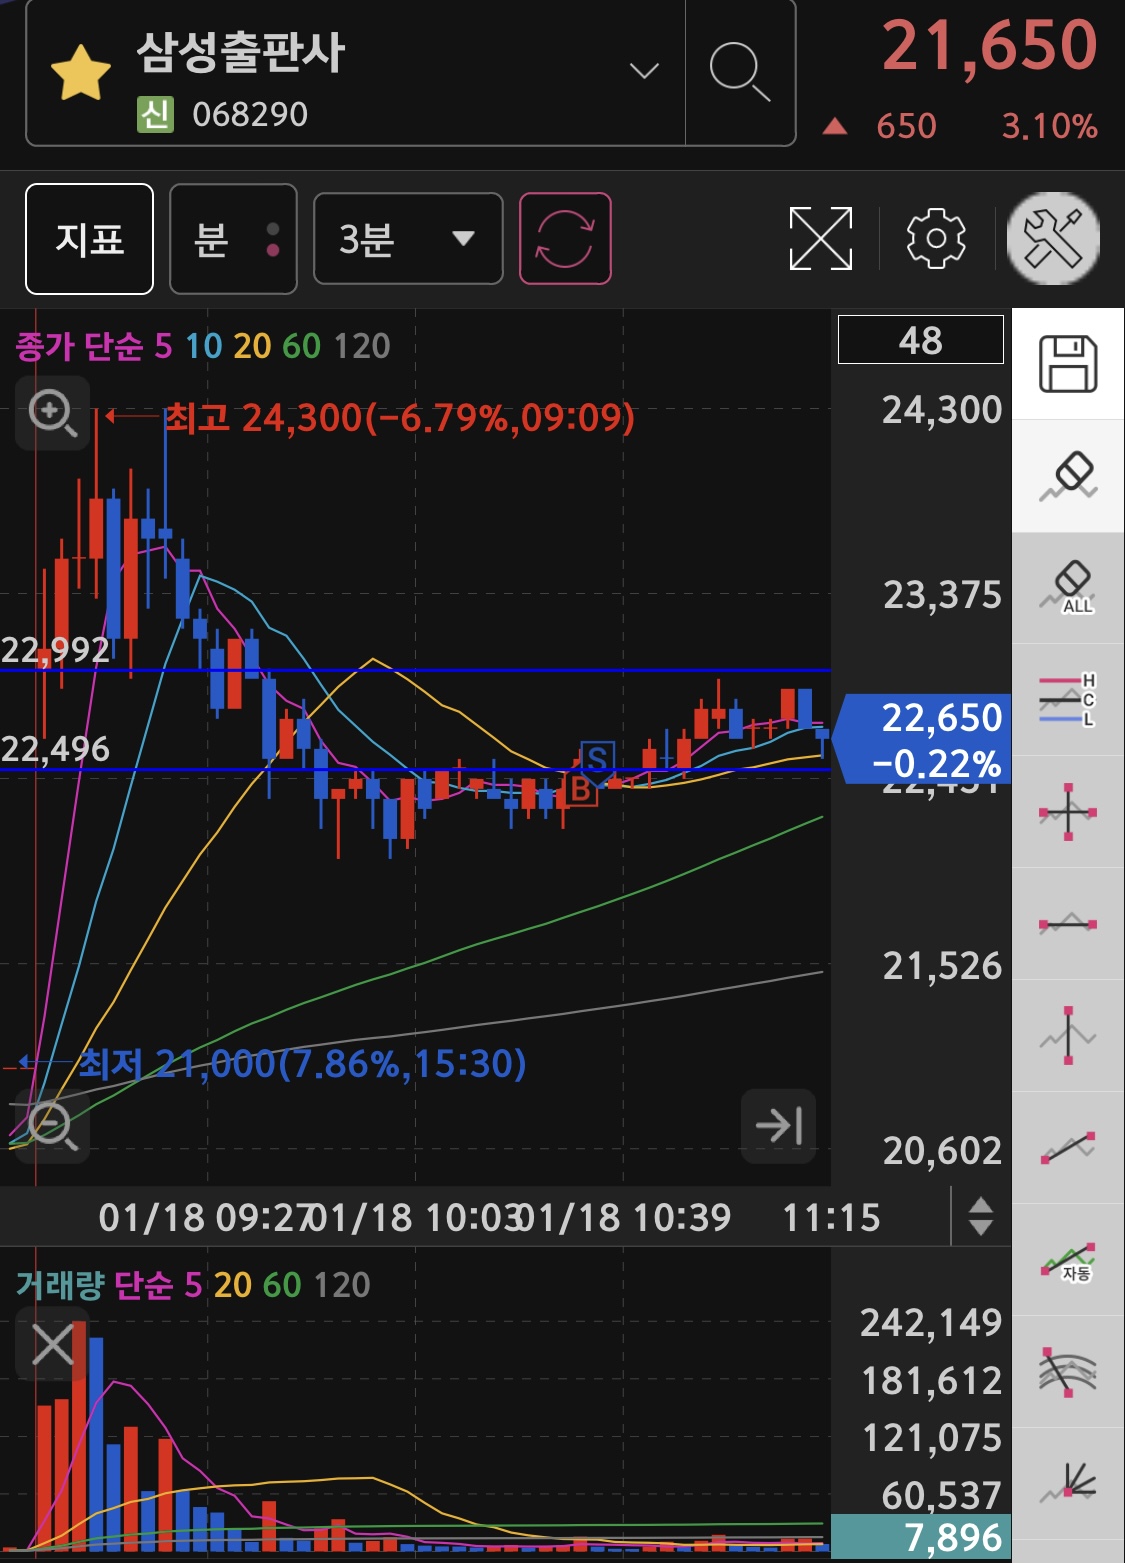
Task: Click the time axis label 11:15
Action: click(831, 1218)
